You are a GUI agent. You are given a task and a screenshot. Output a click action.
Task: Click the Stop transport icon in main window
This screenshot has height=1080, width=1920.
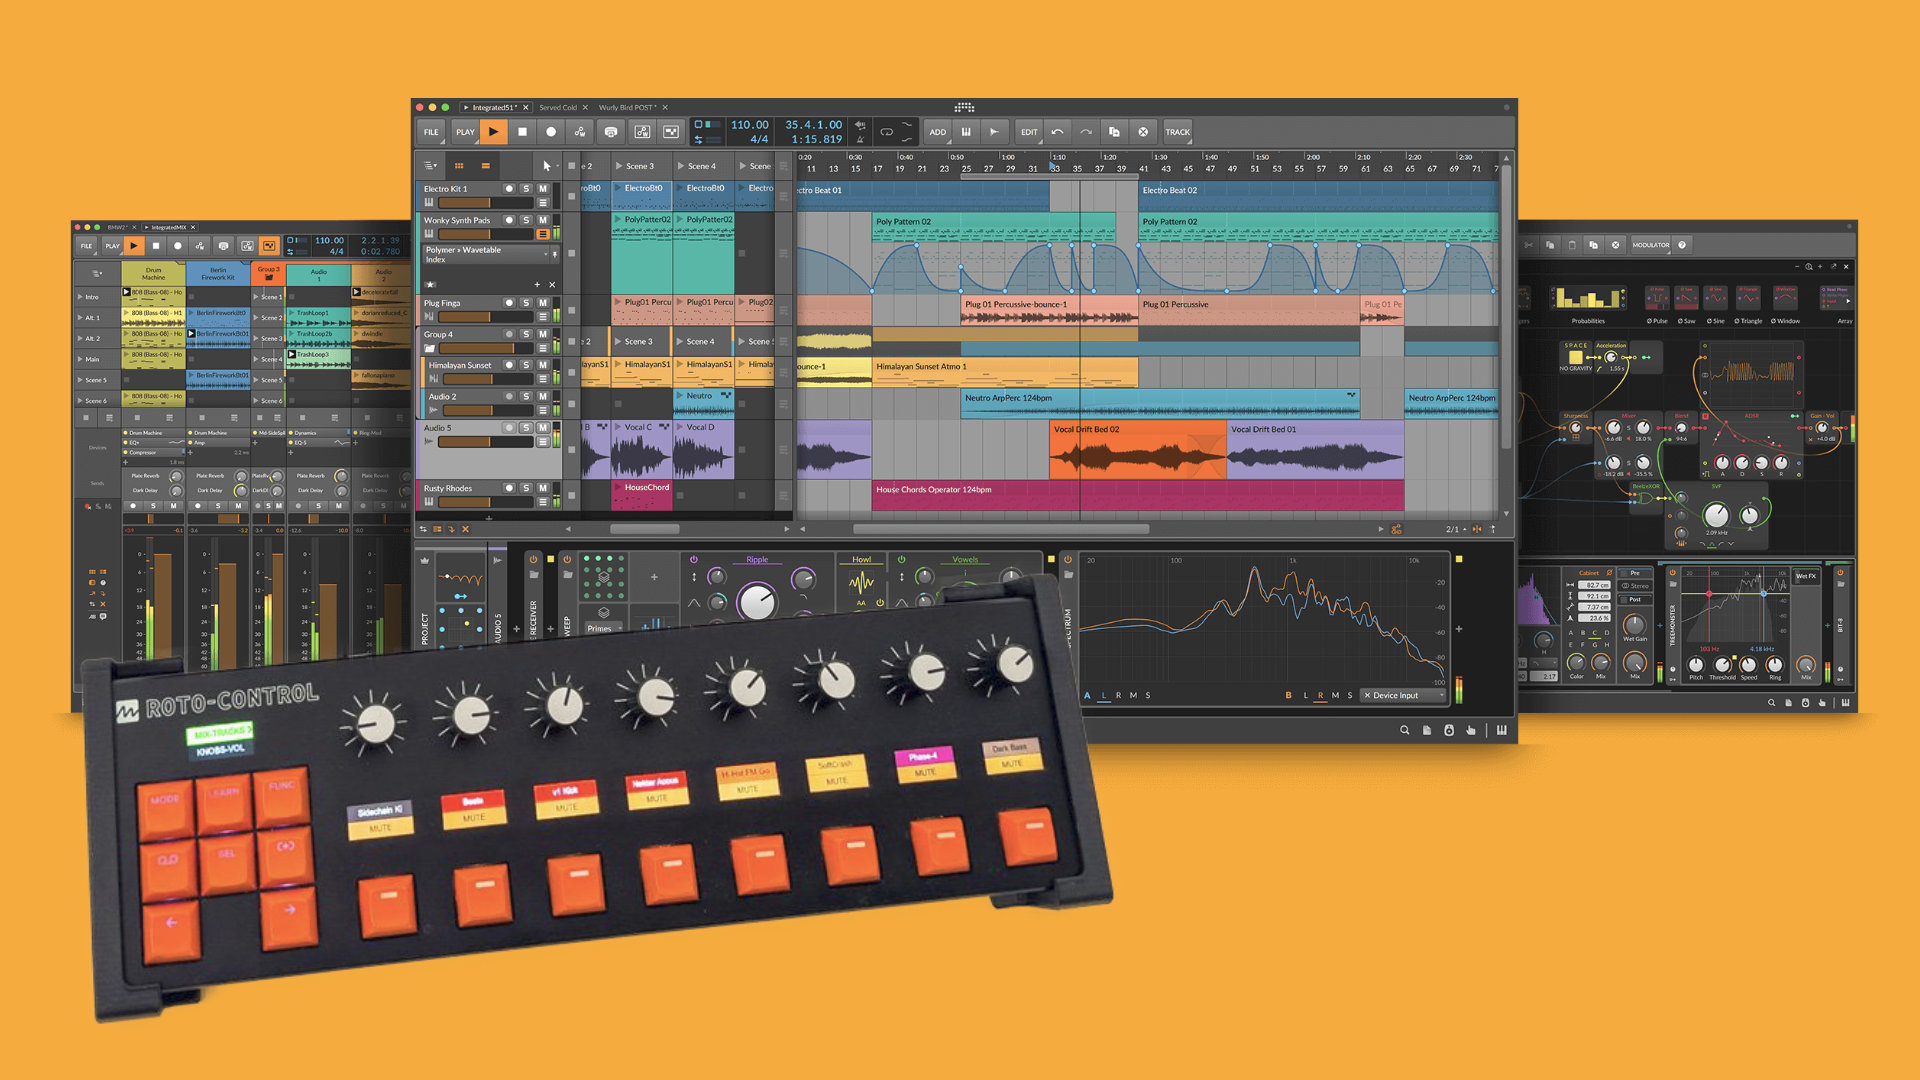(522, 132)
